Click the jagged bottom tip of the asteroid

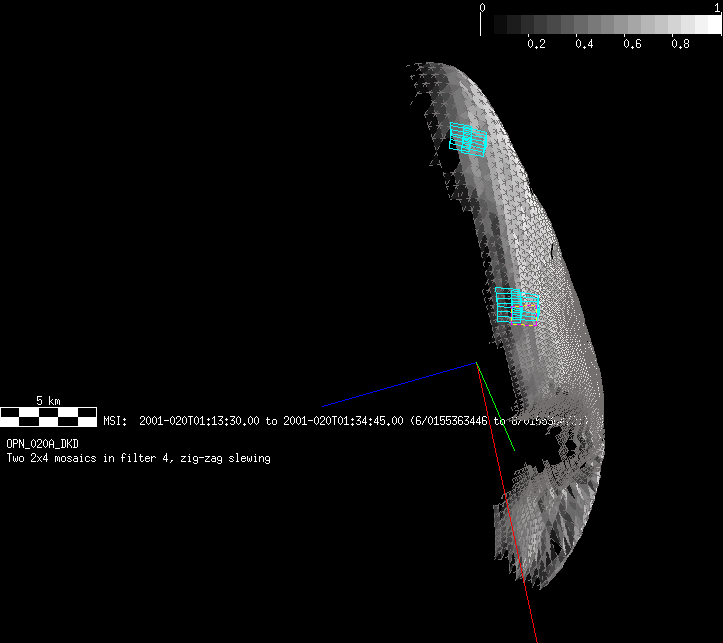click(520, 570)
